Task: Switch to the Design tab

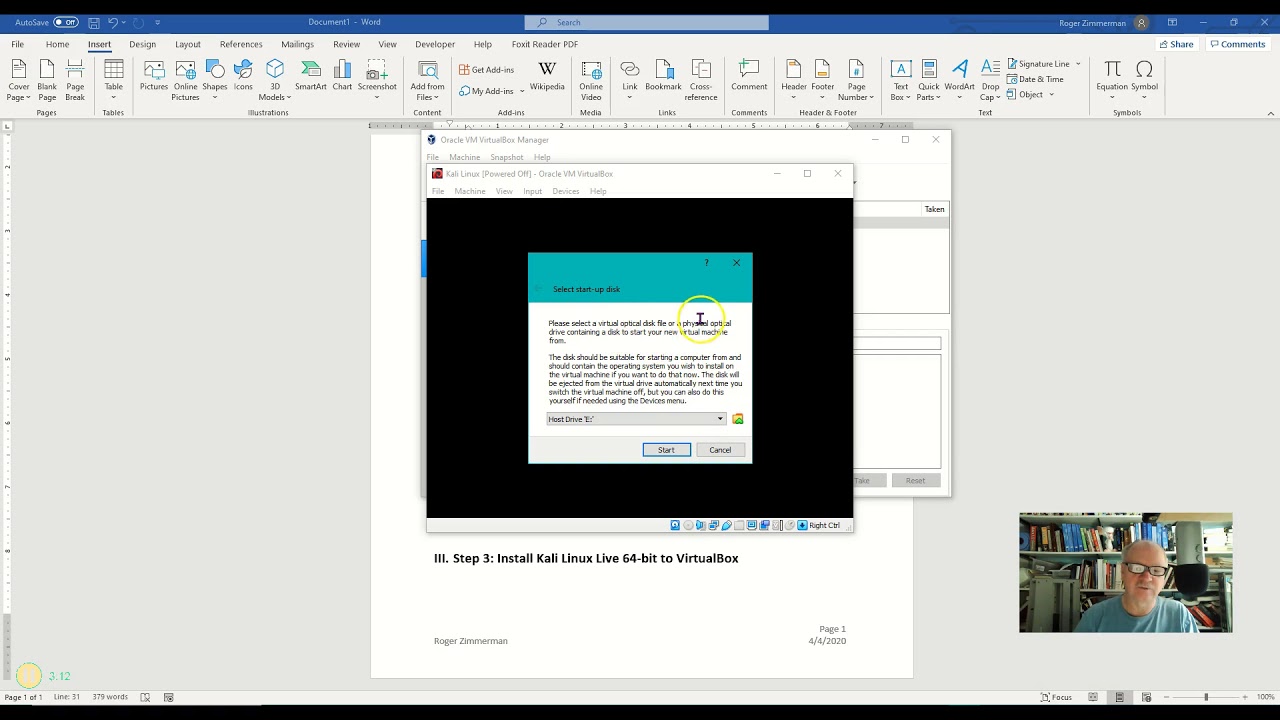Action: [142, 44]
